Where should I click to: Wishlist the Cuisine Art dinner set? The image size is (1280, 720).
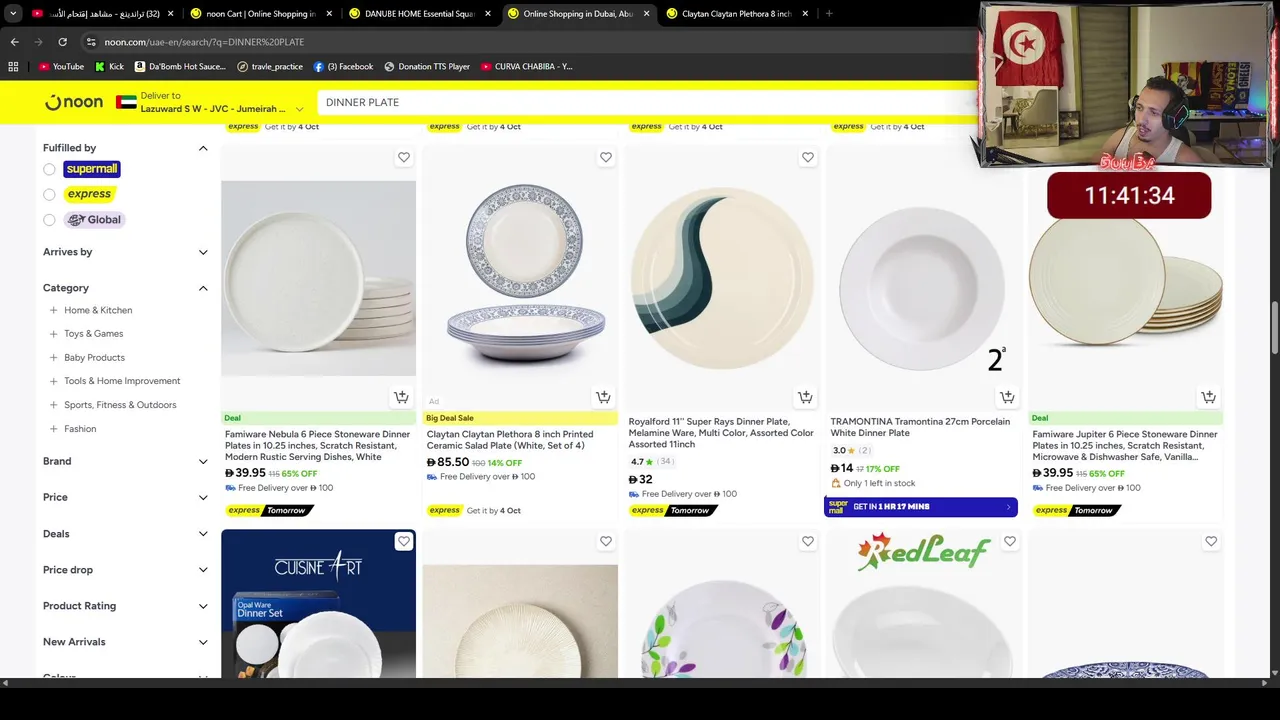(404, 541)
